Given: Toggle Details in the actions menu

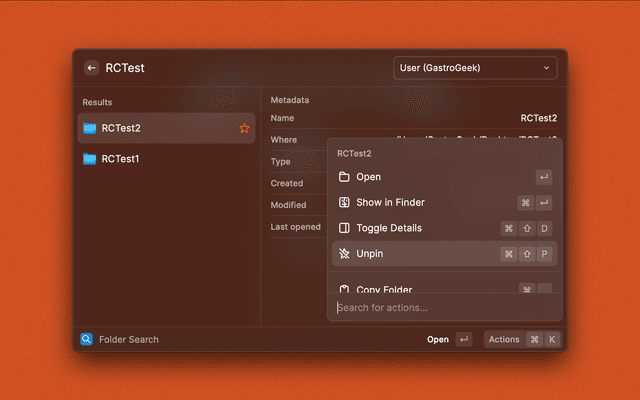Looking at the screenshot, I should point(389,228).
